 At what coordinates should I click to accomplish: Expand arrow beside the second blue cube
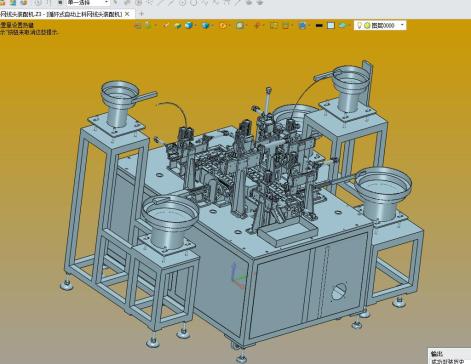point(212,25)
